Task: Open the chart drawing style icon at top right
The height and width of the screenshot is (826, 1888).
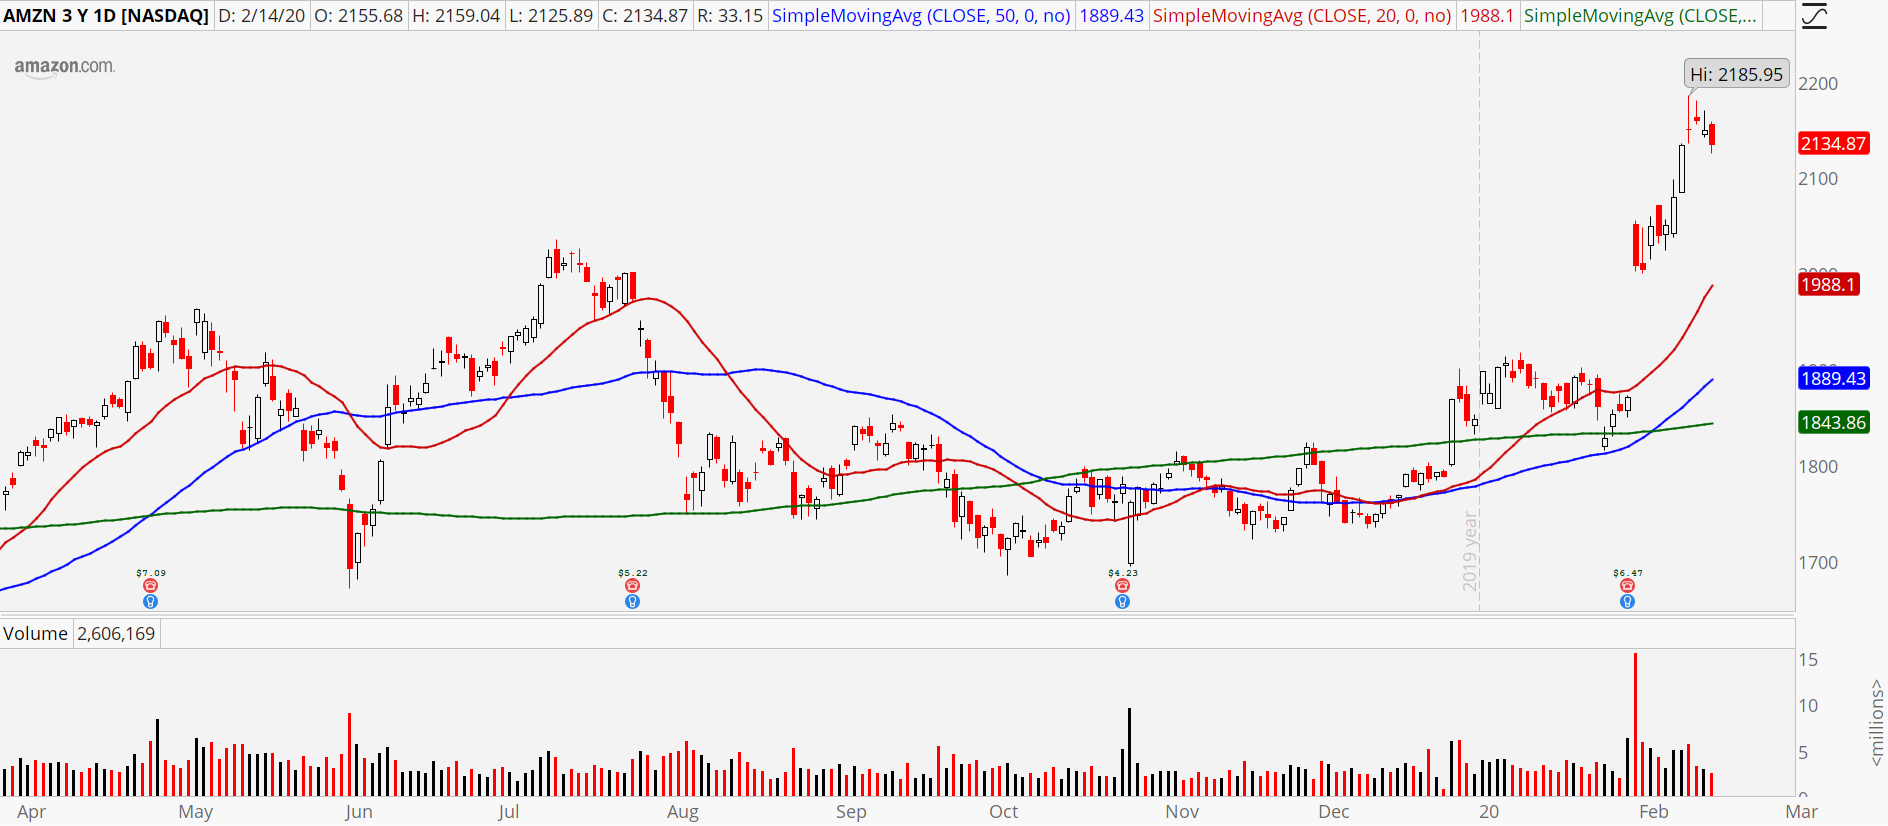Action: [1814, 16]
